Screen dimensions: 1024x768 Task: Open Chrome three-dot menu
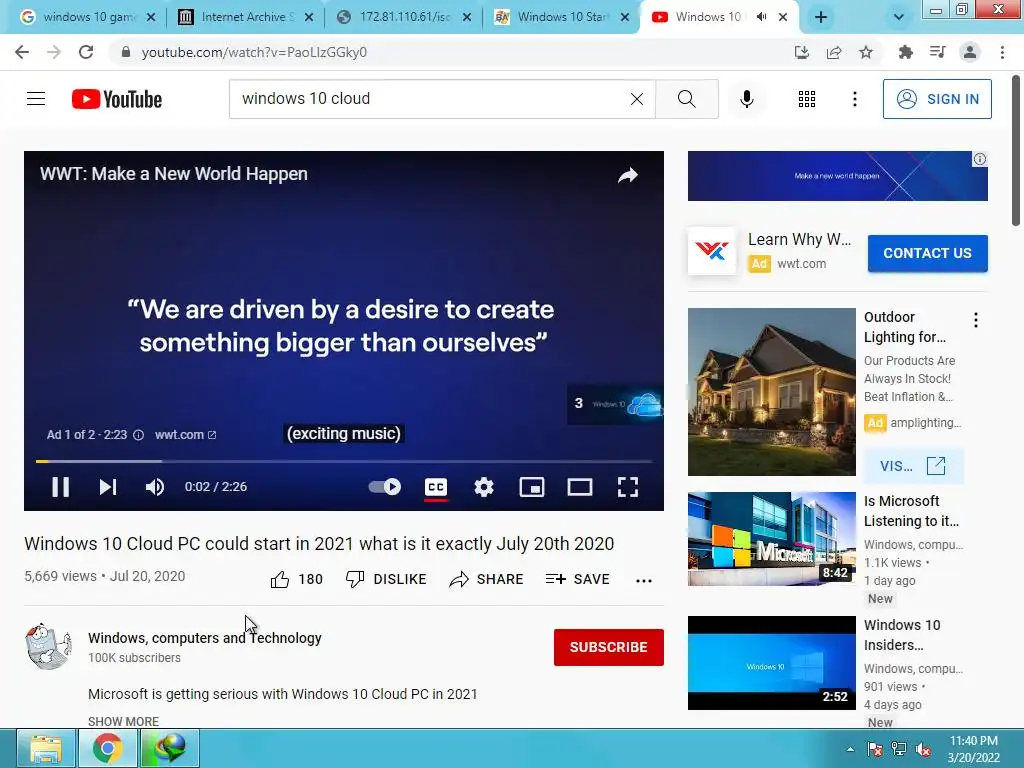tap(1002, 52)
